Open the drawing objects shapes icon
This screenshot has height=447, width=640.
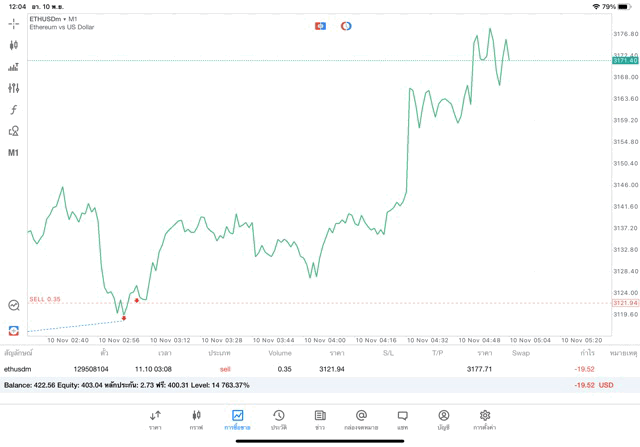click(x=13, y=131)
